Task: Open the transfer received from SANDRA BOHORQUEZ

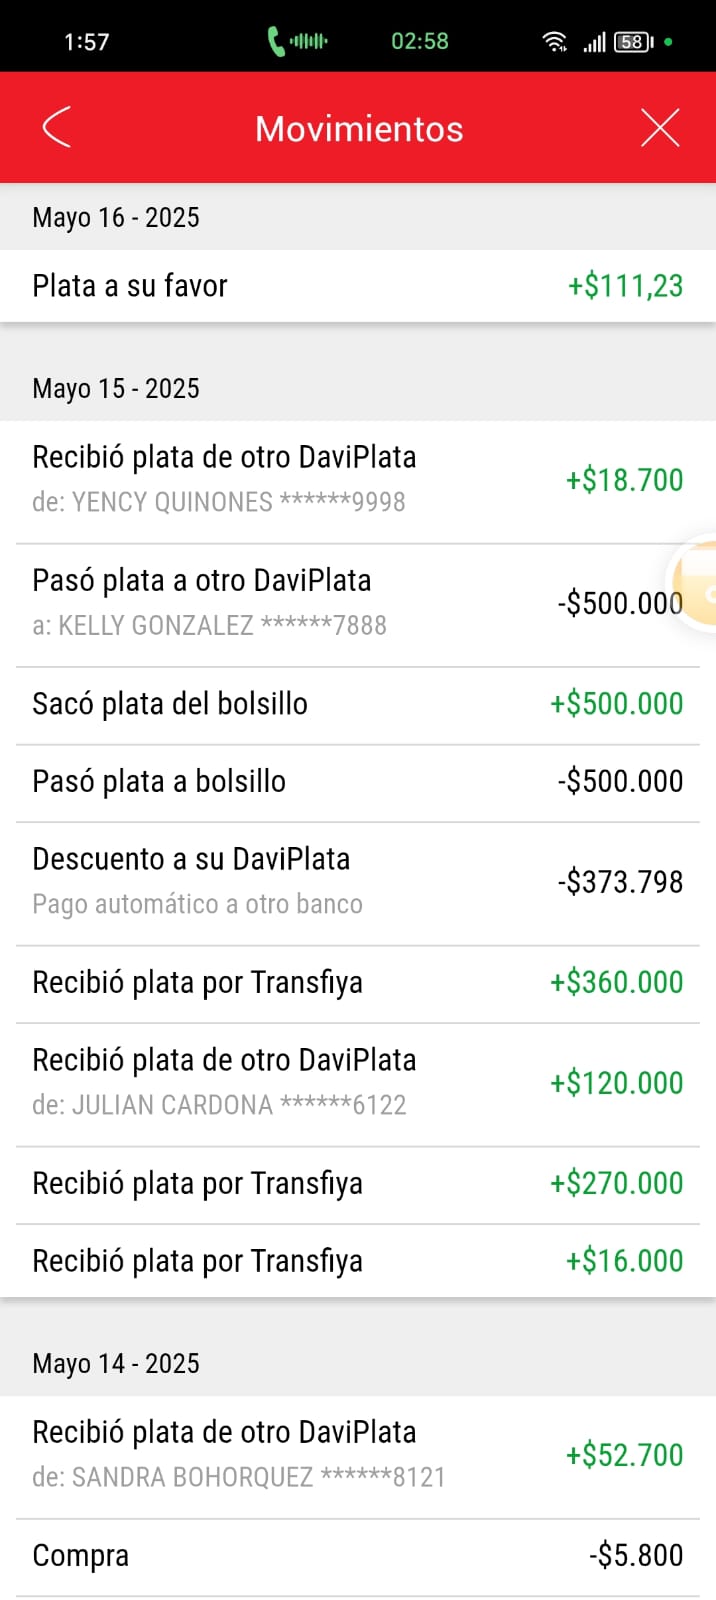Action: tap(357, 1455)
